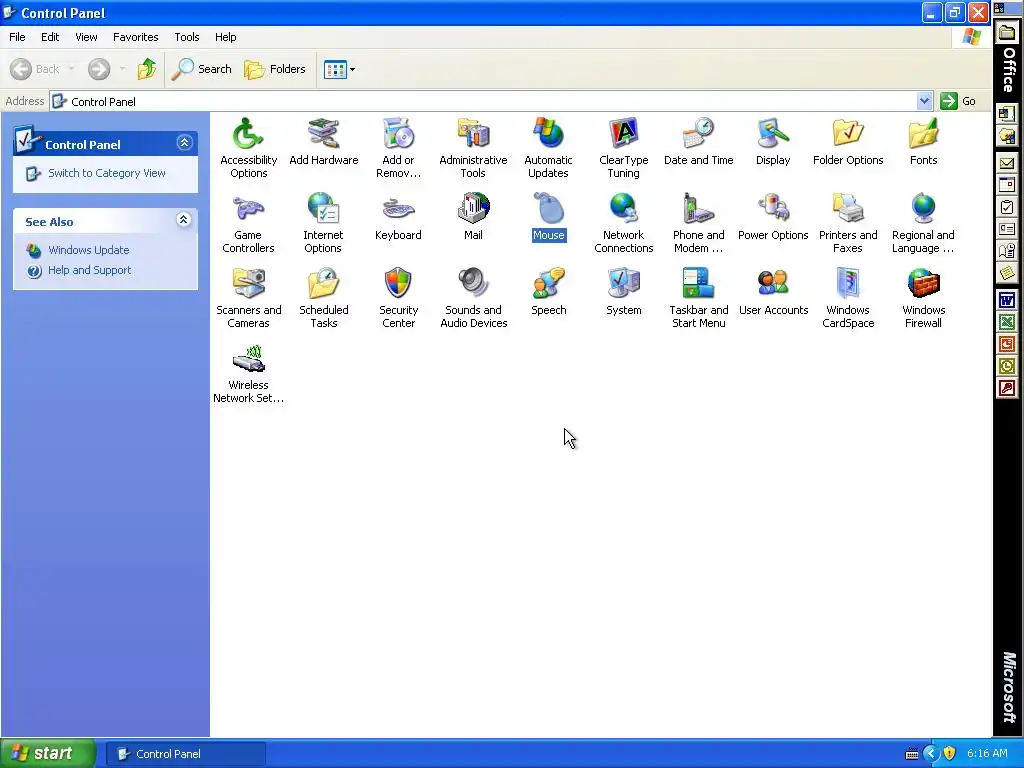The height and width of the screenshot is (768, 1024).
Task: Open Windows Firewall icon
Action: pyautogui.click(x=923, y=284)
